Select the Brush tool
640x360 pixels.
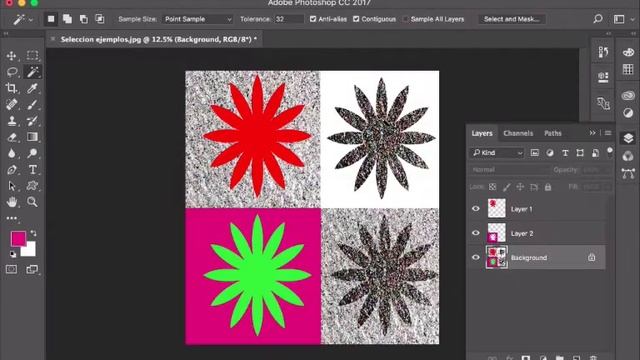32,104
